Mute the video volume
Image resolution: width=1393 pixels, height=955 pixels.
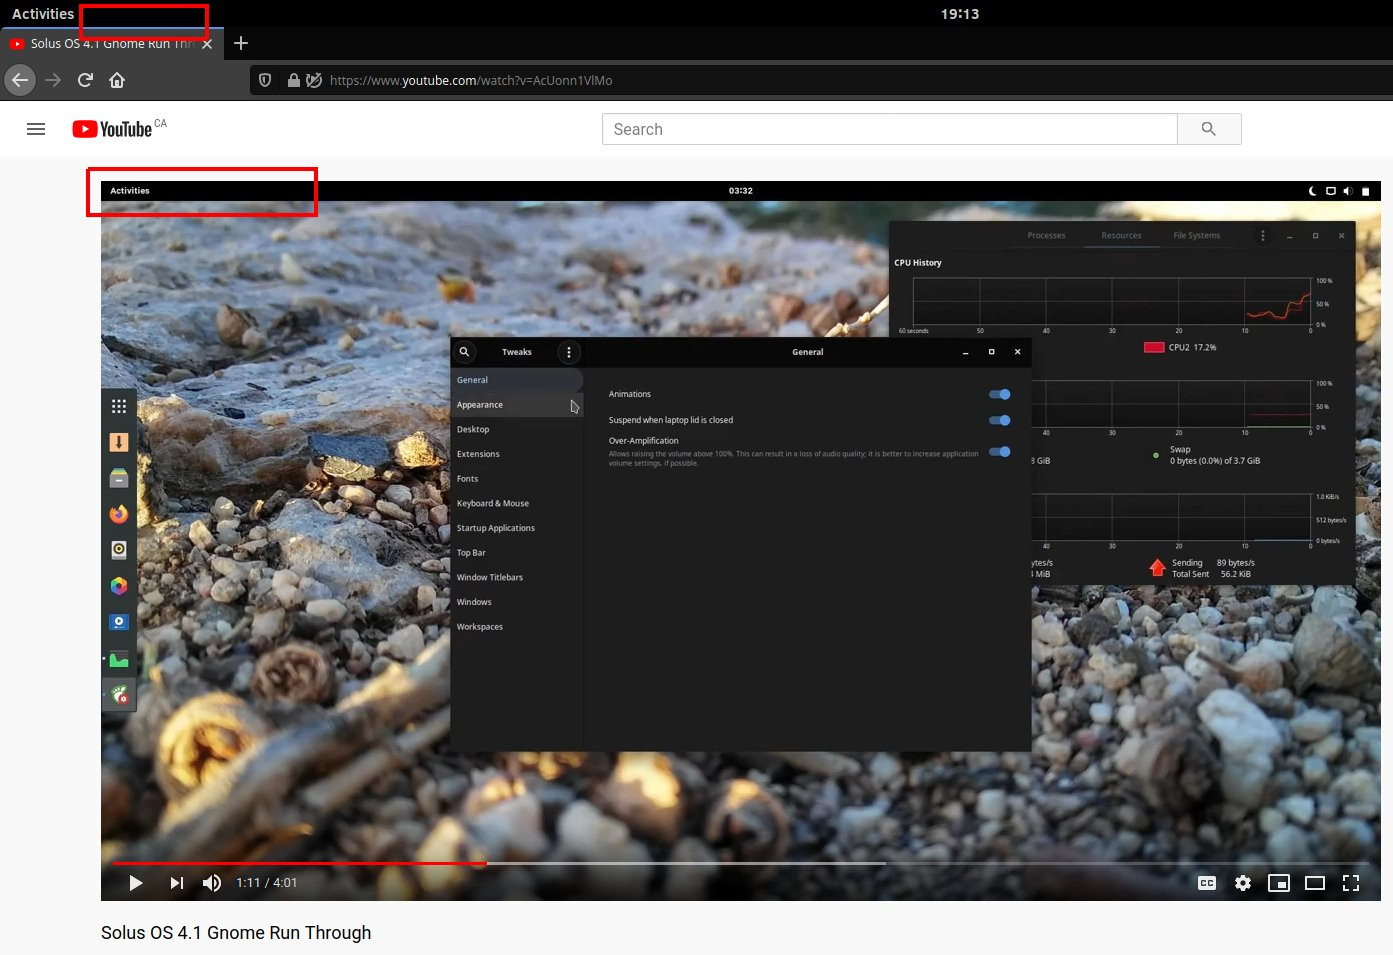coord(212,883)
